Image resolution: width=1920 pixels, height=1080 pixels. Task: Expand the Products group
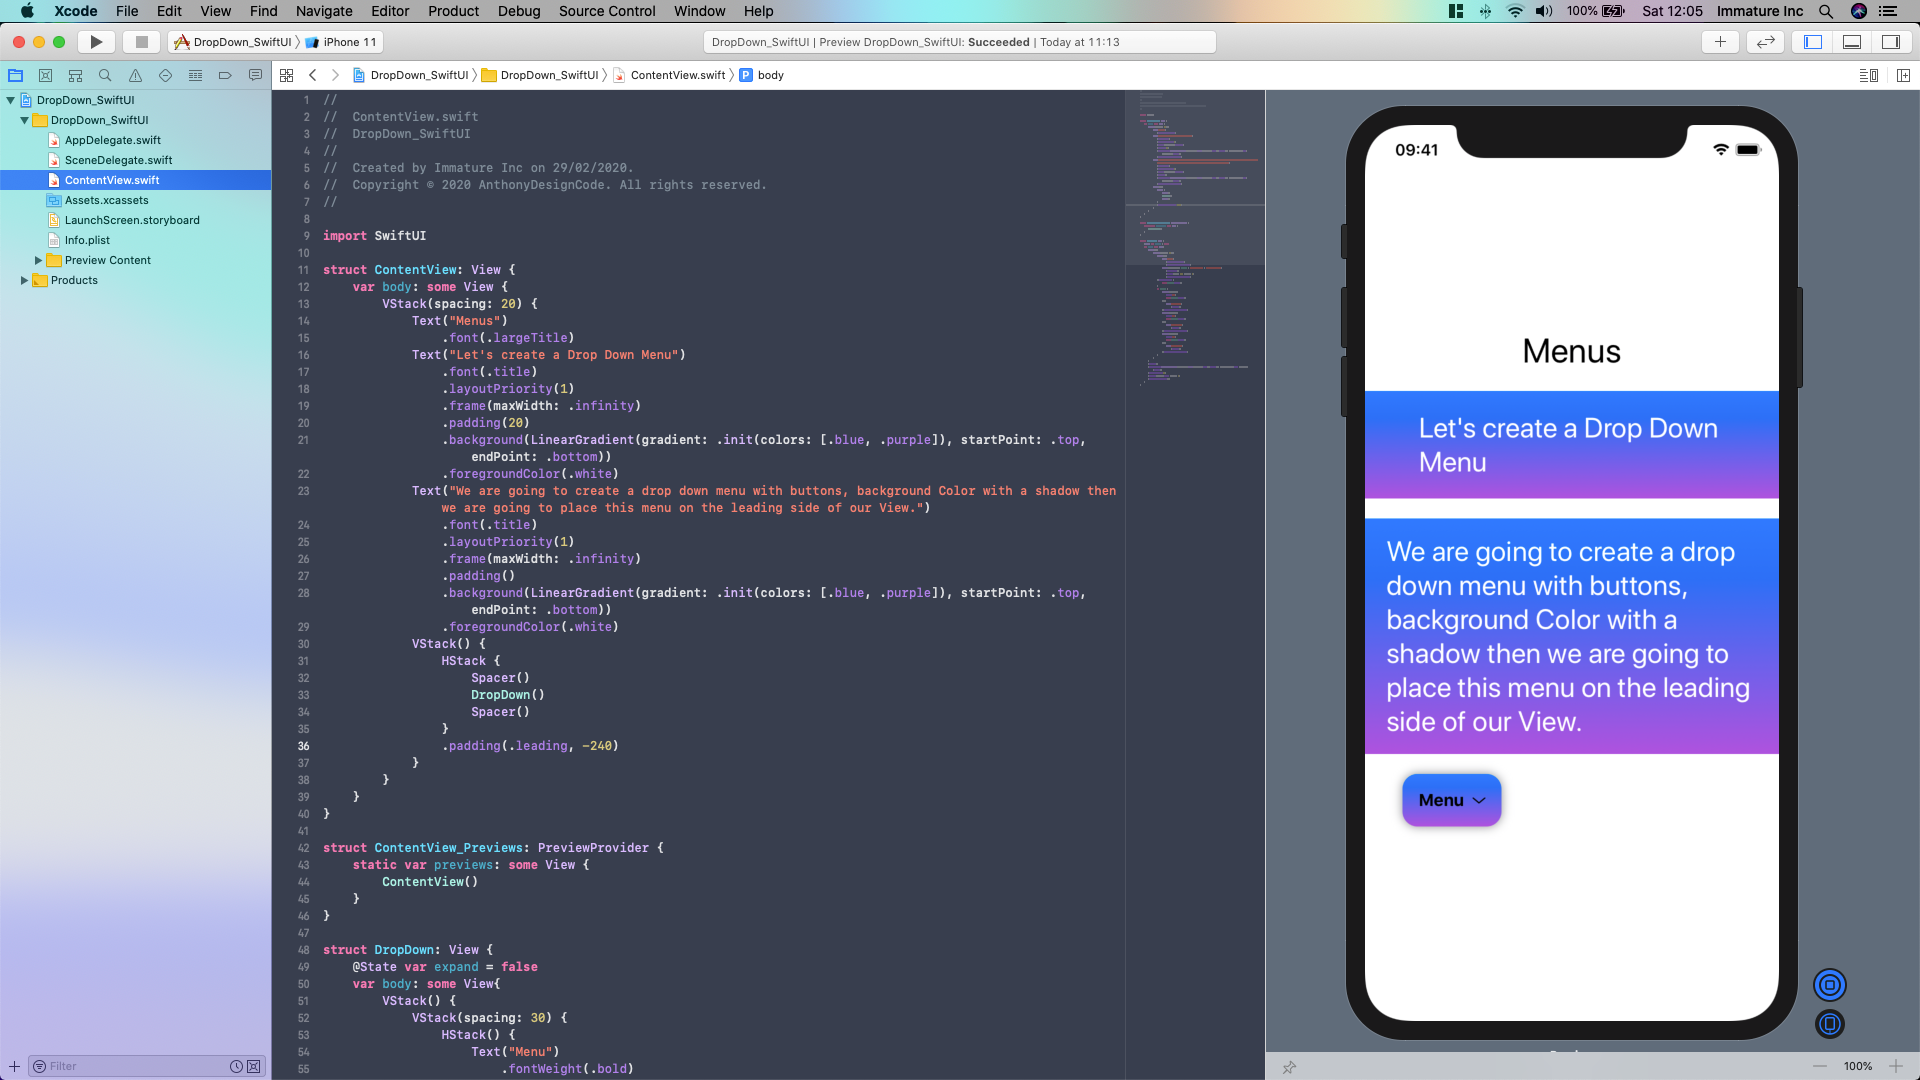(x=24, y=280)
